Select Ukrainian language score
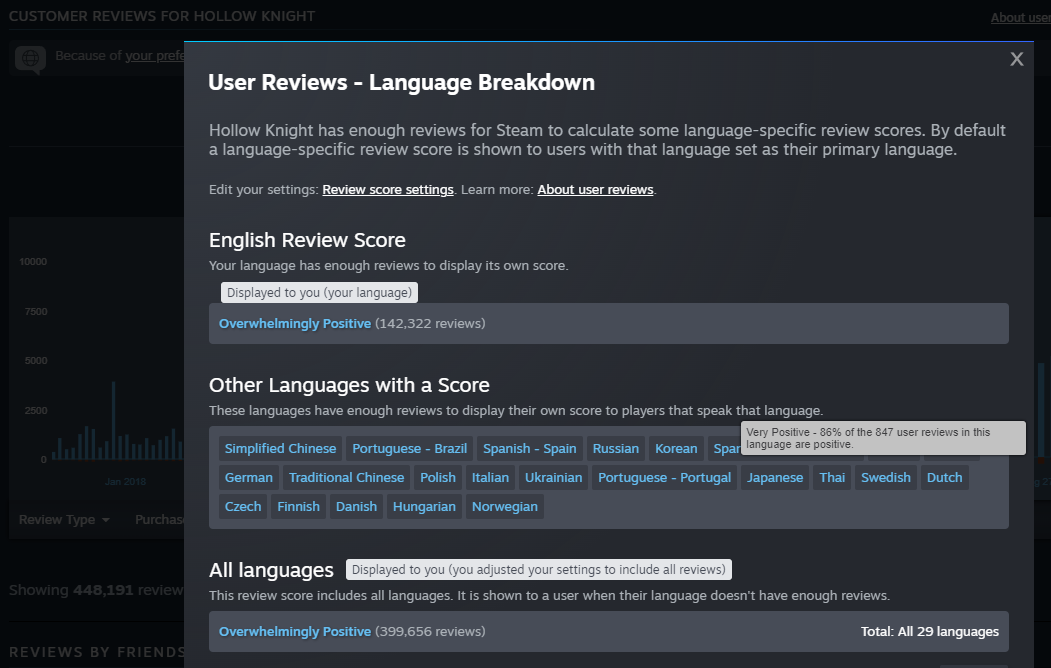Image resolution: width=1051 pixels, height=668 pixels. [x=553, y=478]
